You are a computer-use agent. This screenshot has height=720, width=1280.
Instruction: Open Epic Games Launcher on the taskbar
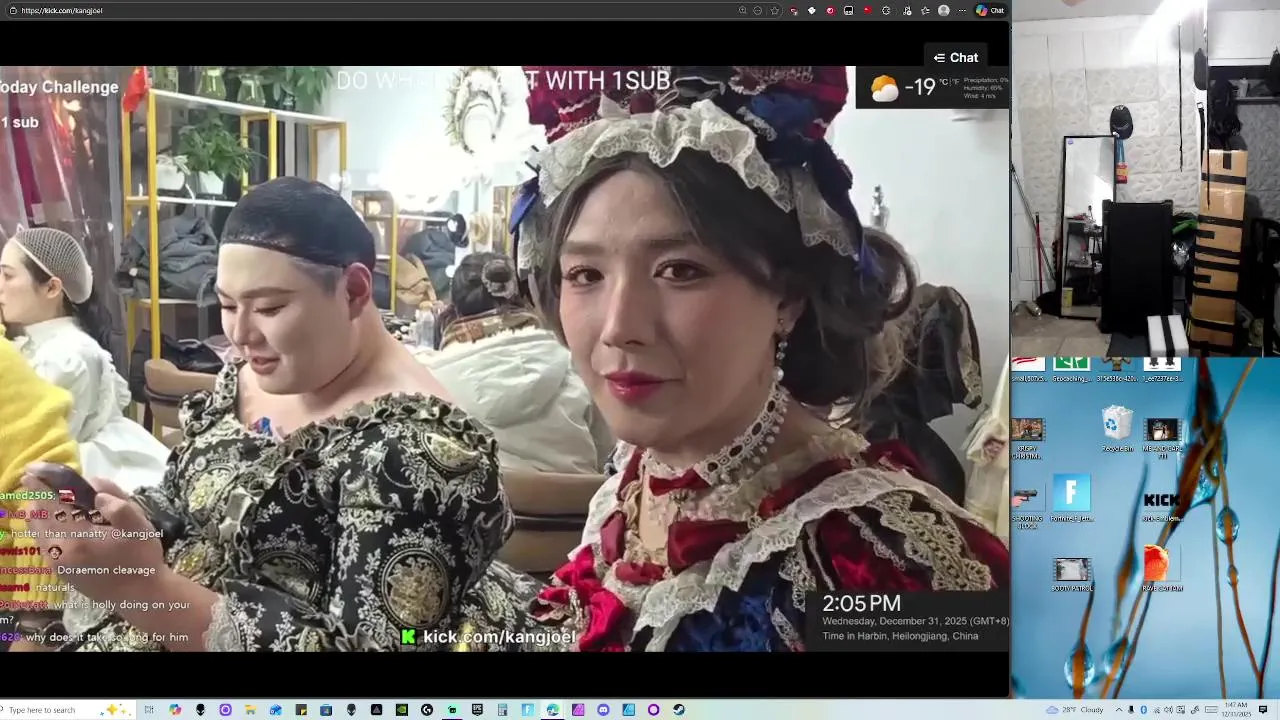click(x=477, y=710)
